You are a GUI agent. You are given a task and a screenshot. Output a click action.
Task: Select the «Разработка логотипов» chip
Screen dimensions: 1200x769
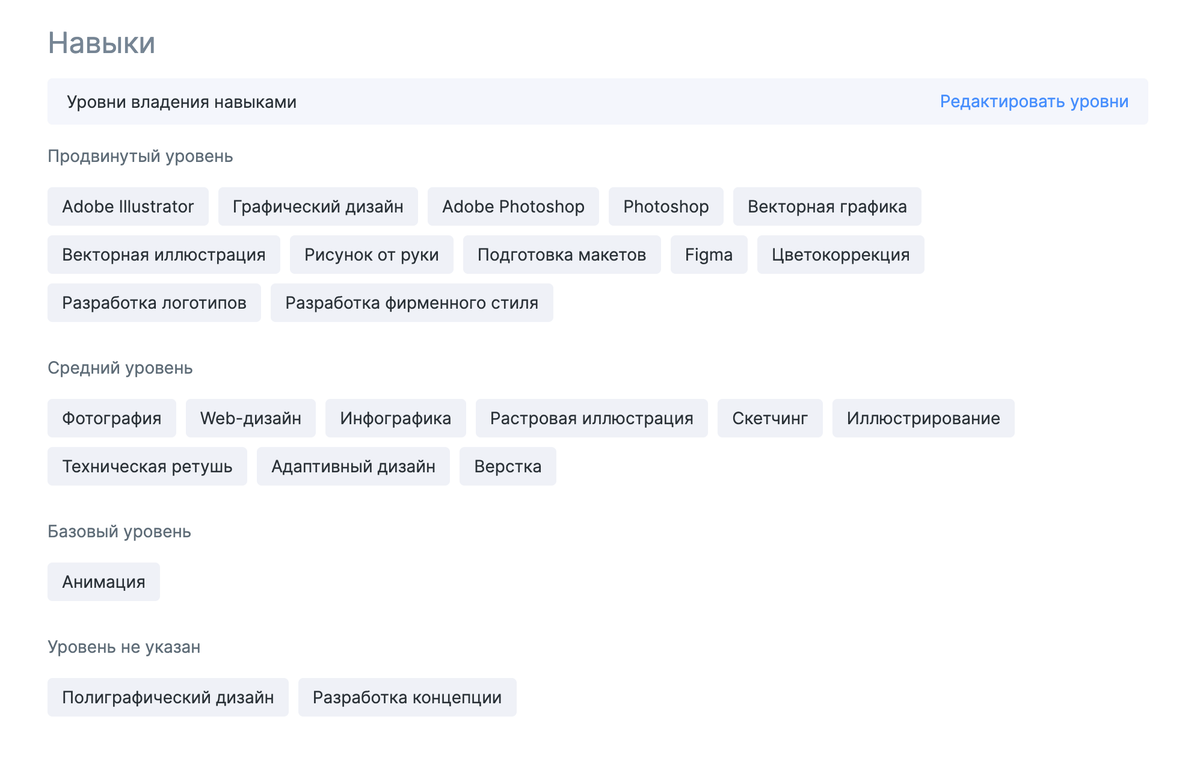click(x=154, y=302)
